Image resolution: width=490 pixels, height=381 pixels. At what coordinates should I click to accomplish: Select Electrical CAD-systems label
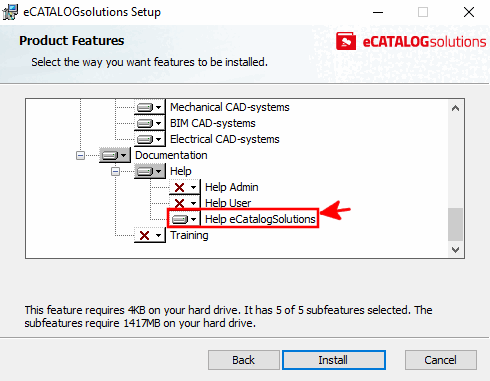pyautogui.click(x=225, y=139)
